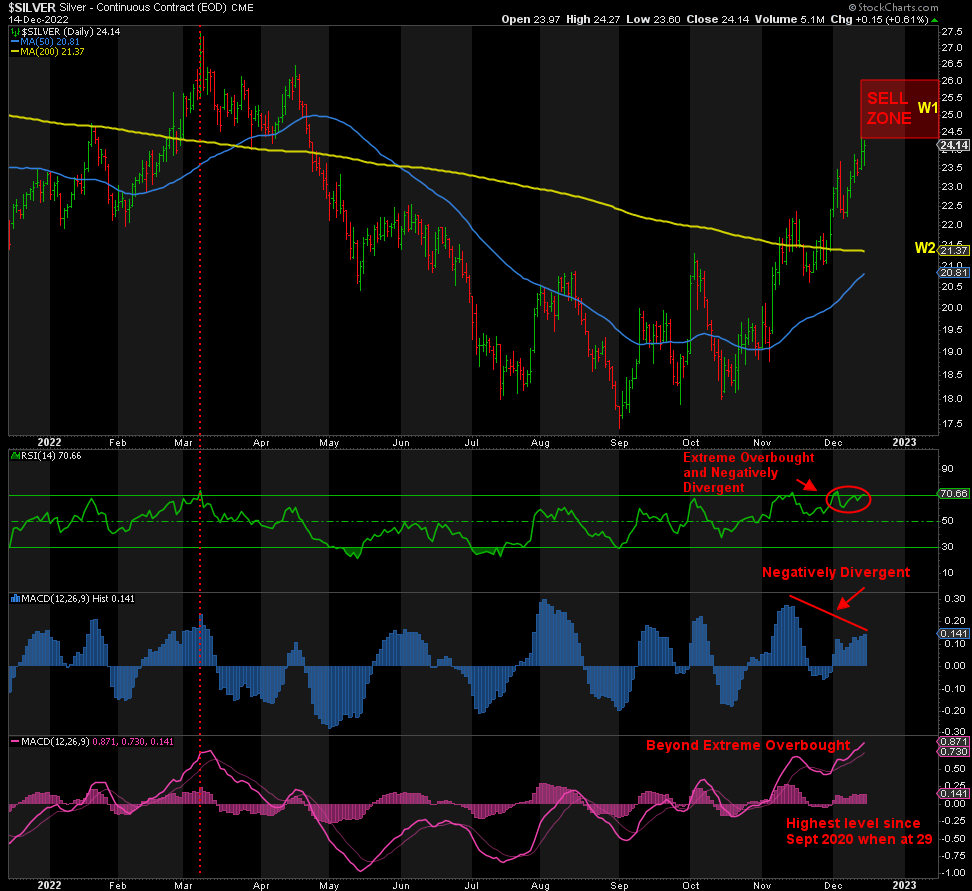Image resolution: width=972 pixels, height=891 pixels.
Task: Click 'Silver - Continuous Contract (EOD)' title text
Action: pyautogui.click(x=143, y=7)
